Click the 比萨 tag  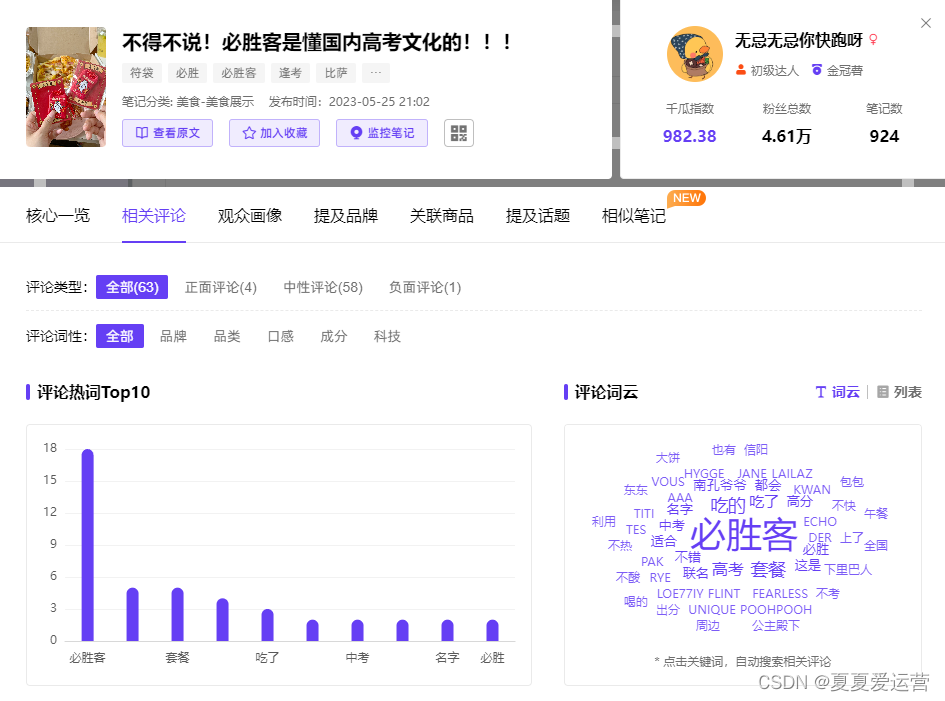336,73
